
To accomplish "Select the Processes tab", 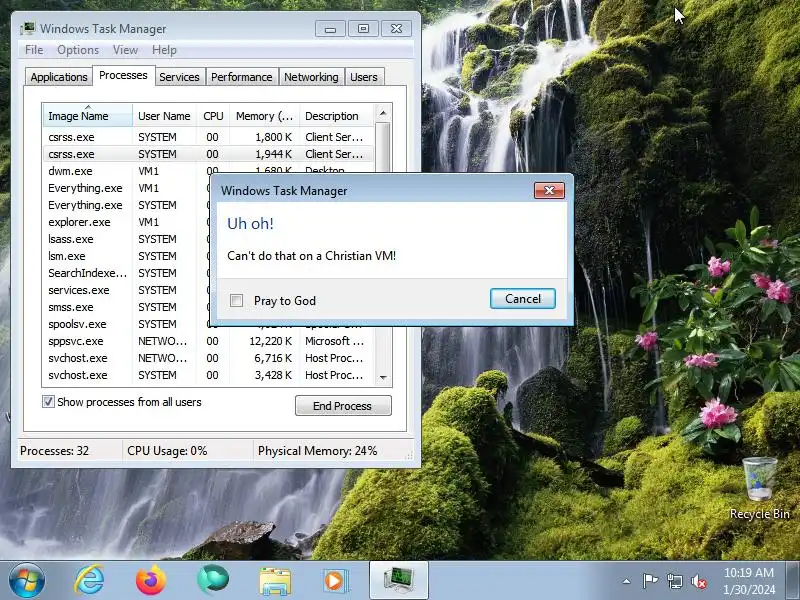I will pyautogui.click(x=123, y=76).
